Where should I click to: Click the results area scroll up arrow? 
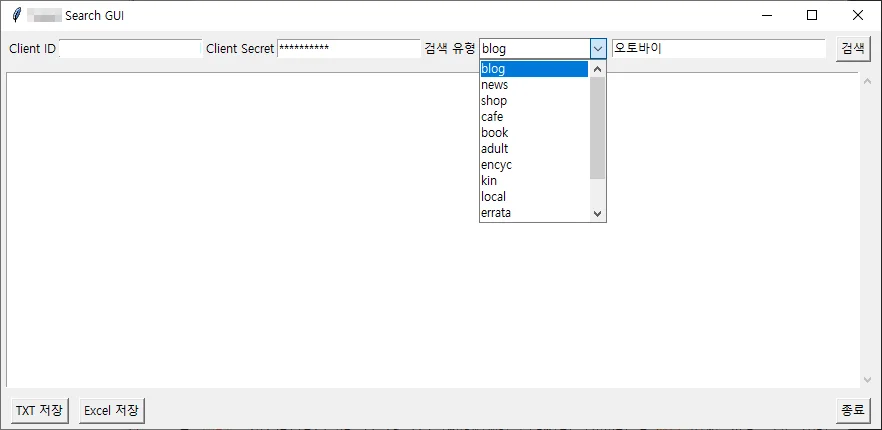click(867, 80)
